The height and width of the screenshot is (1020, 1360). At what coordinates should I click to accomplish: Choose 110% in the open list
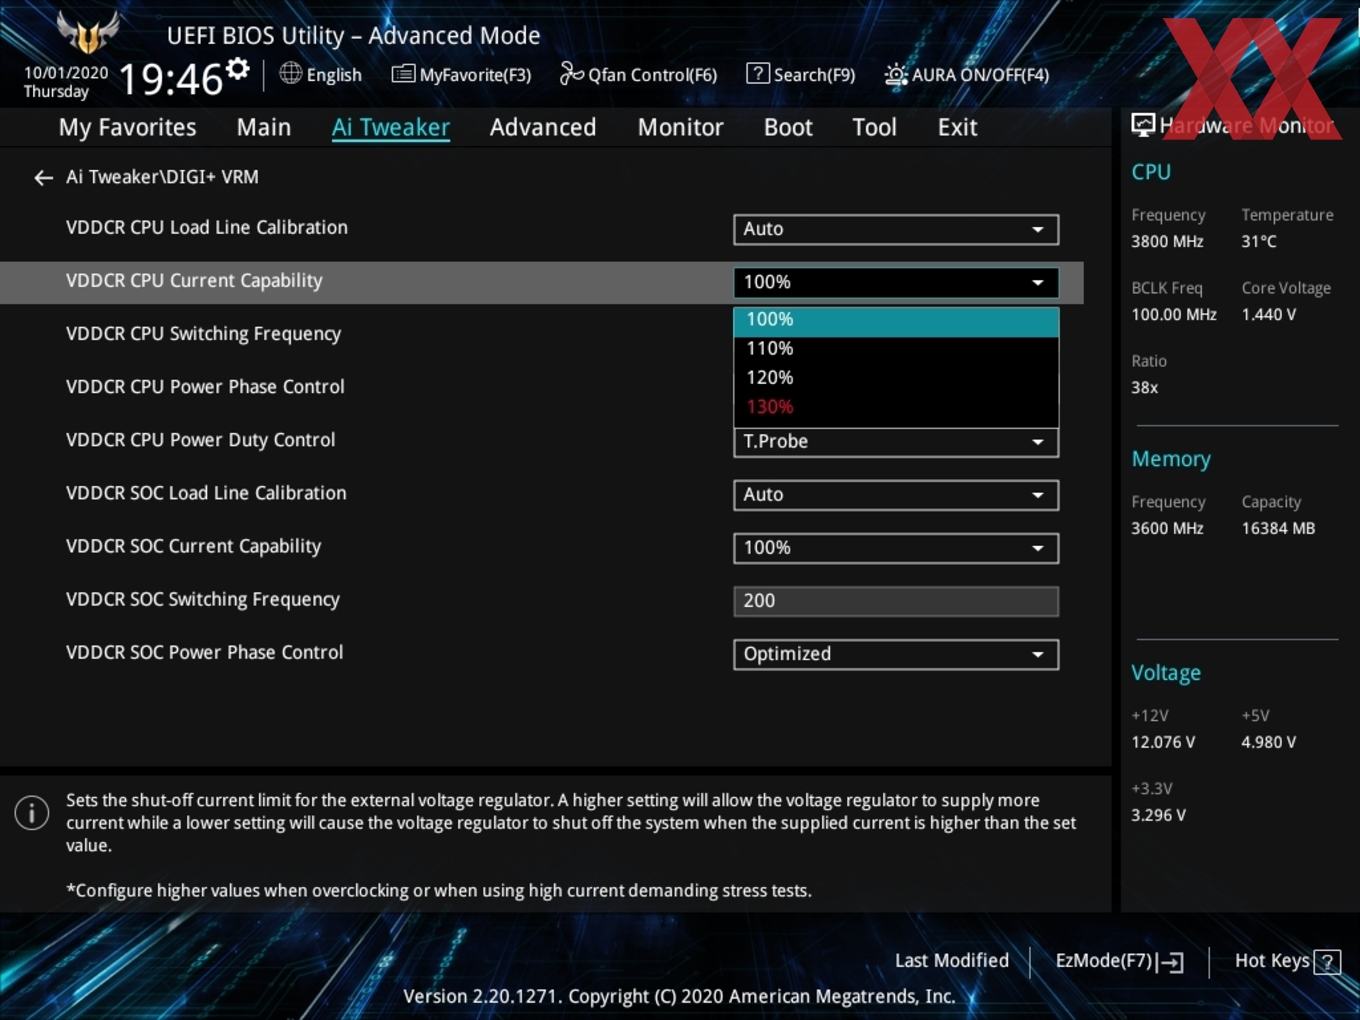click(x=896, y=349)
